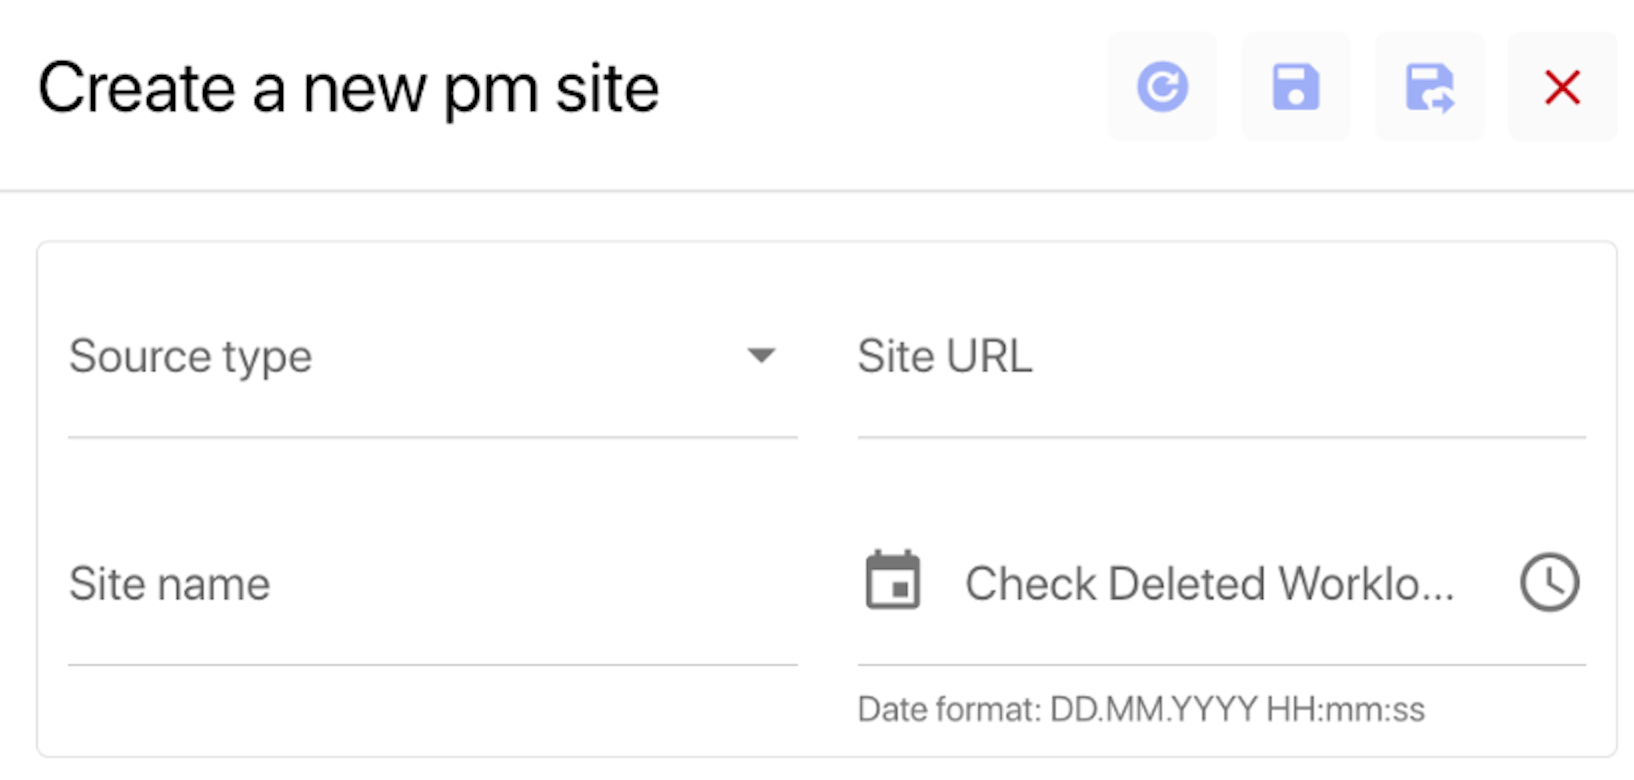Open the clock time picker icon
Screen dimensions: 1634x780
1550,582
